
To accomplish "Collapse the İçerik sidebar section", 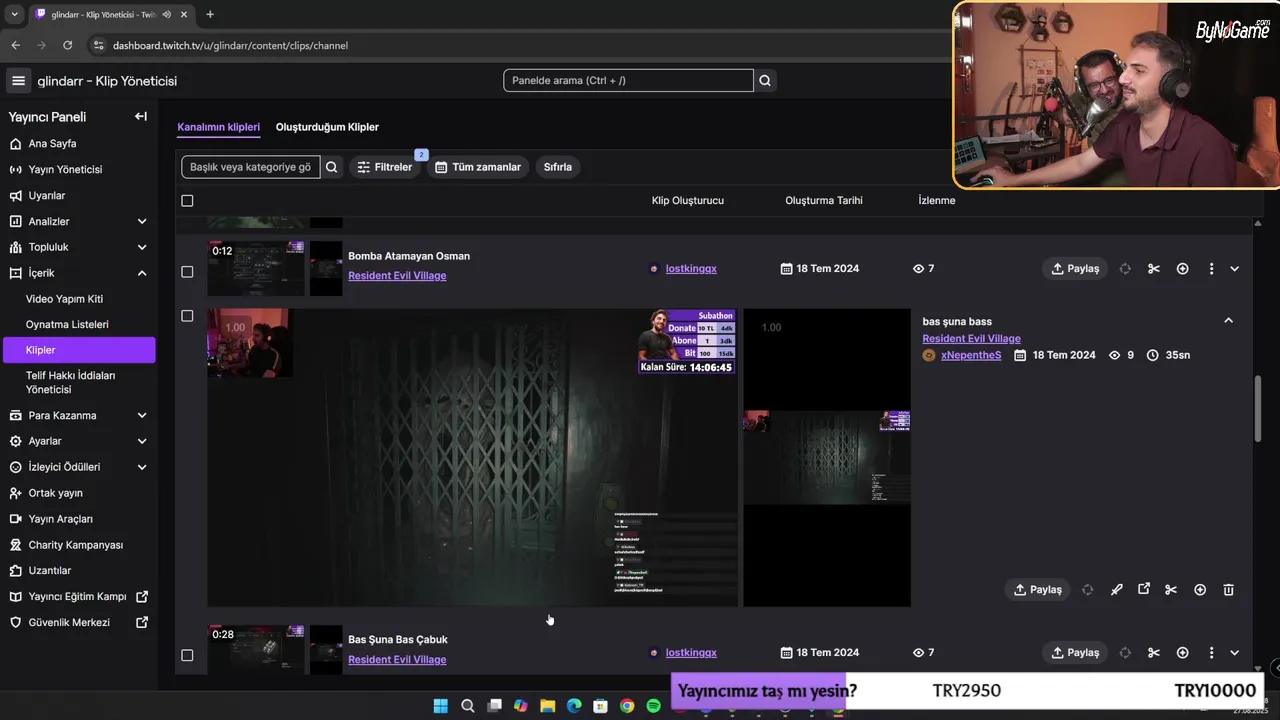I will coord(141,273).
